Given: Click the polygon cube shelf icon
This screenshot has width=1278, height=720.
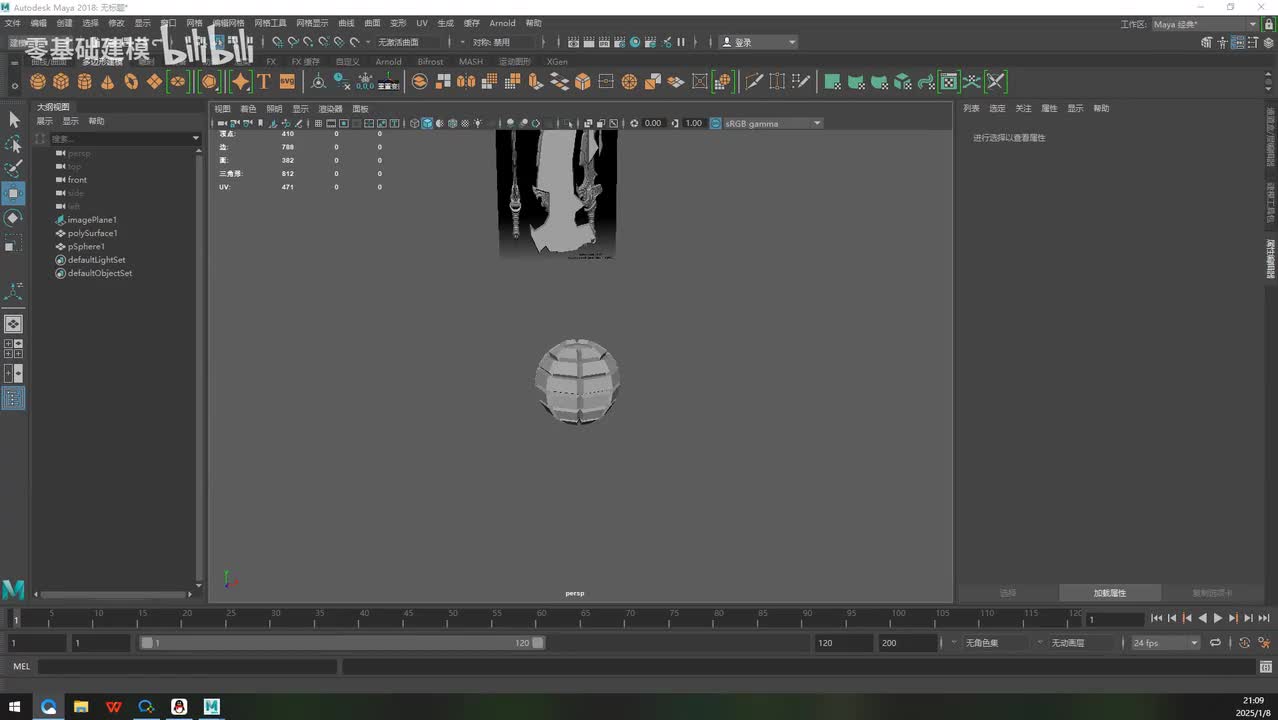Looking at the screenshot, I should click(61, 82).
